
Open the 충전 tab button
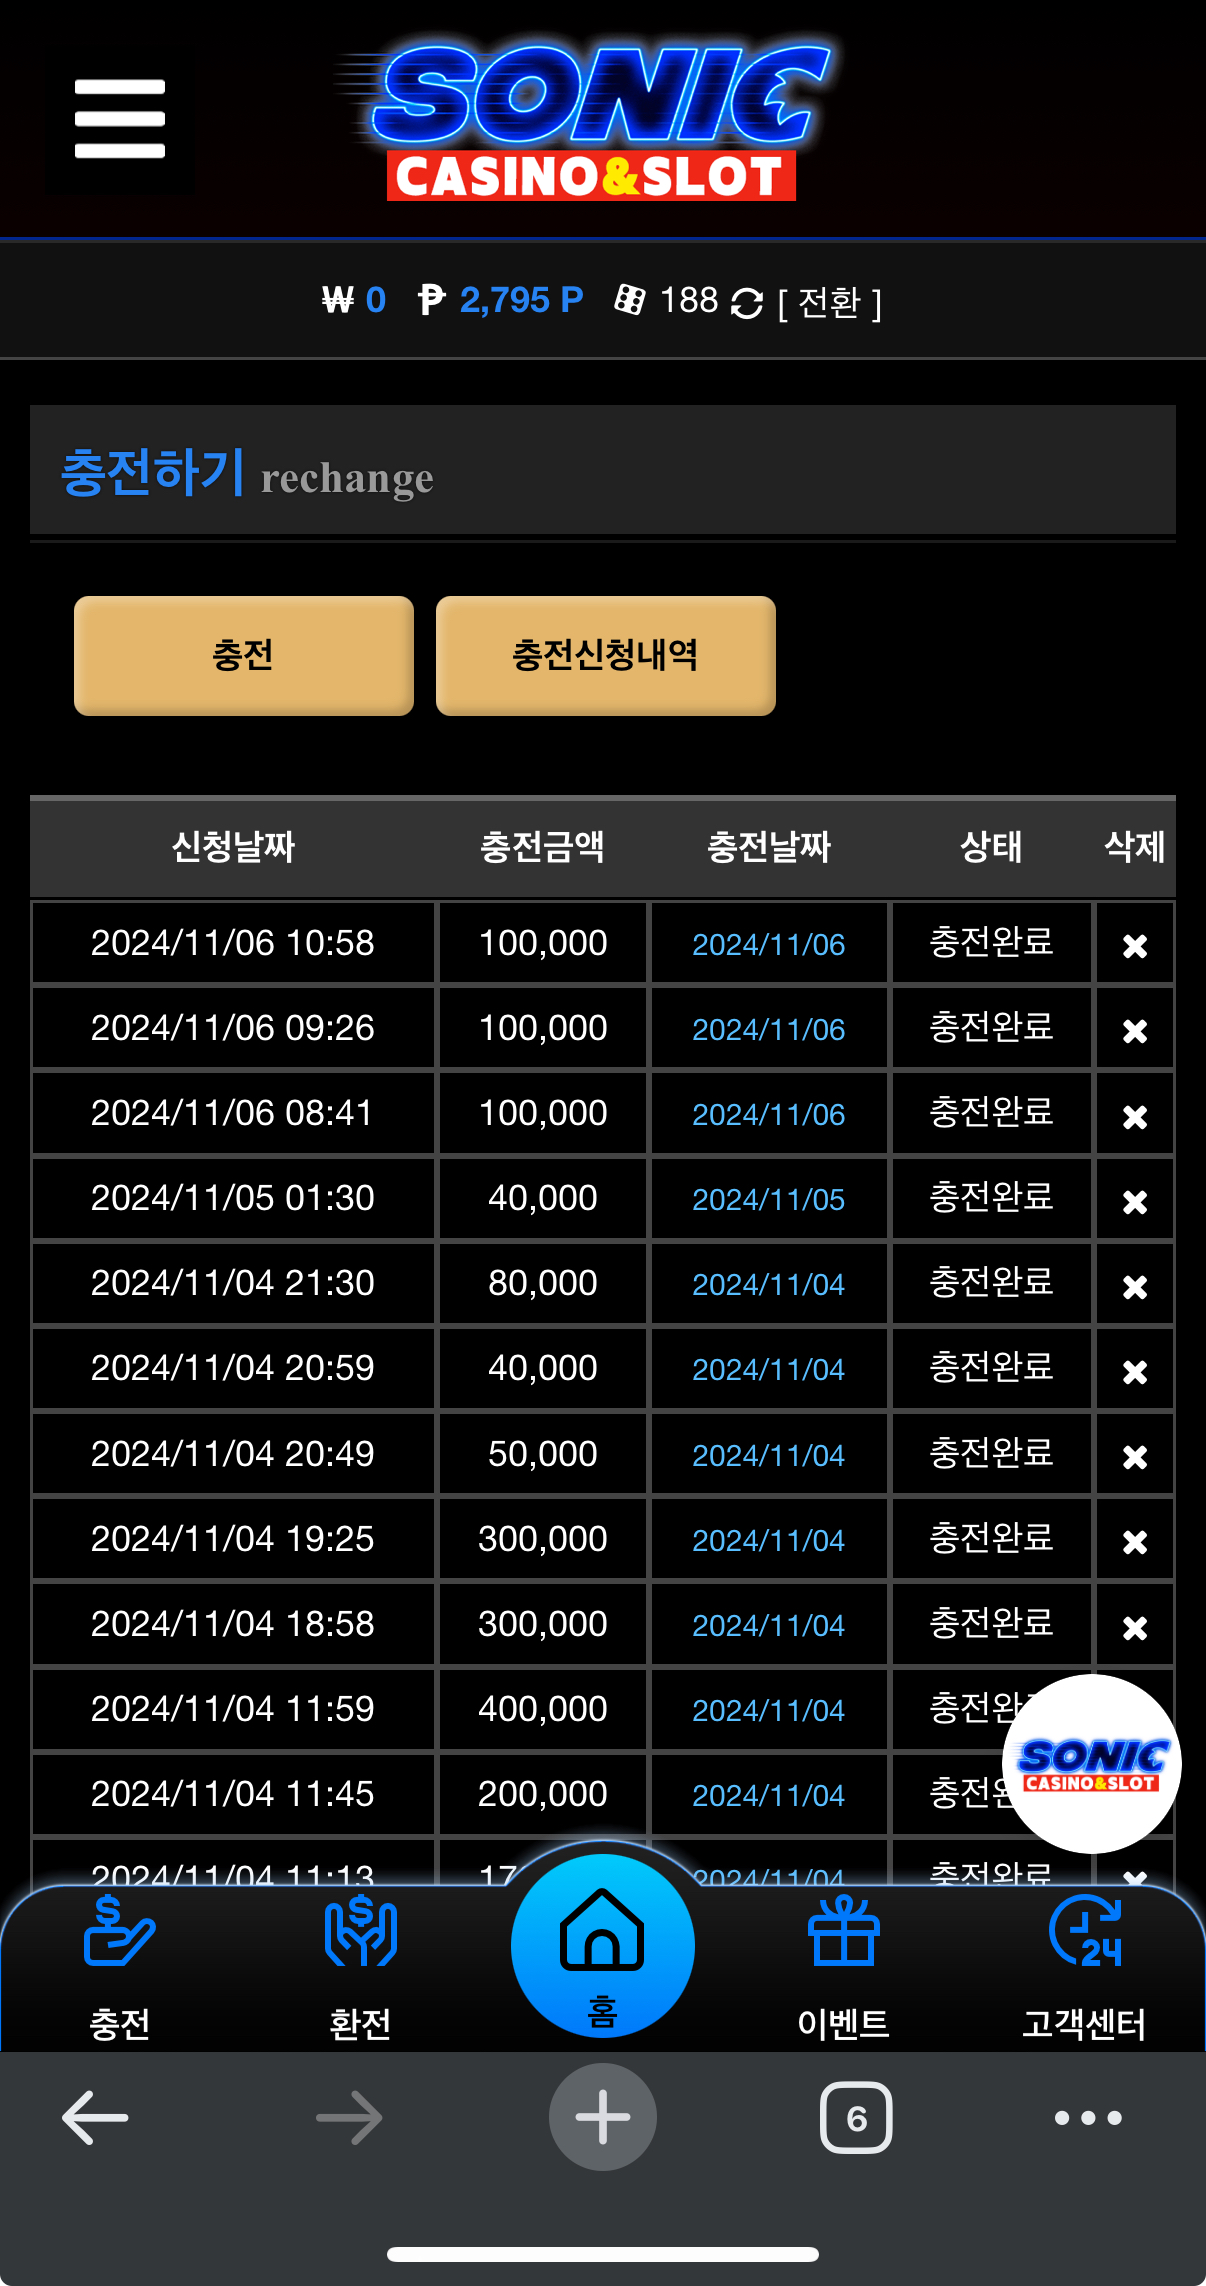(243, 655)
